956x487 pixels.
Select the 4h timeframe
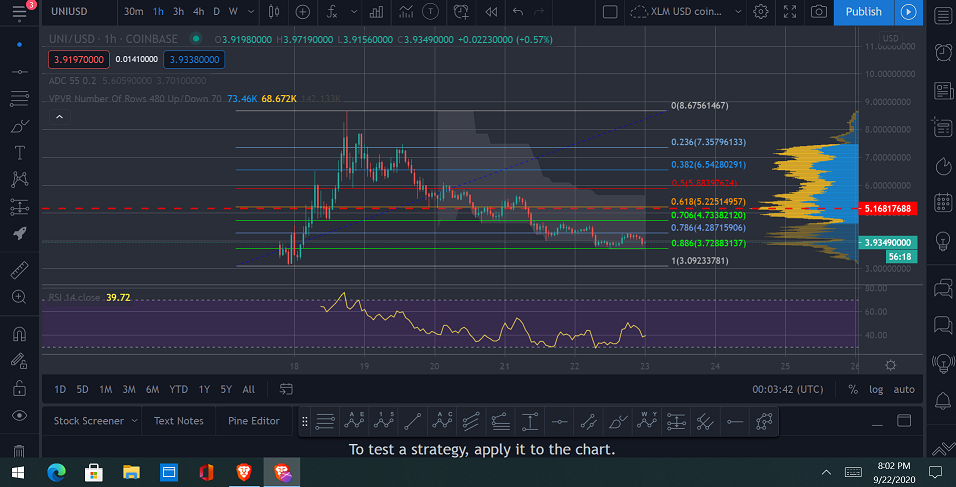tap(198, 12)
